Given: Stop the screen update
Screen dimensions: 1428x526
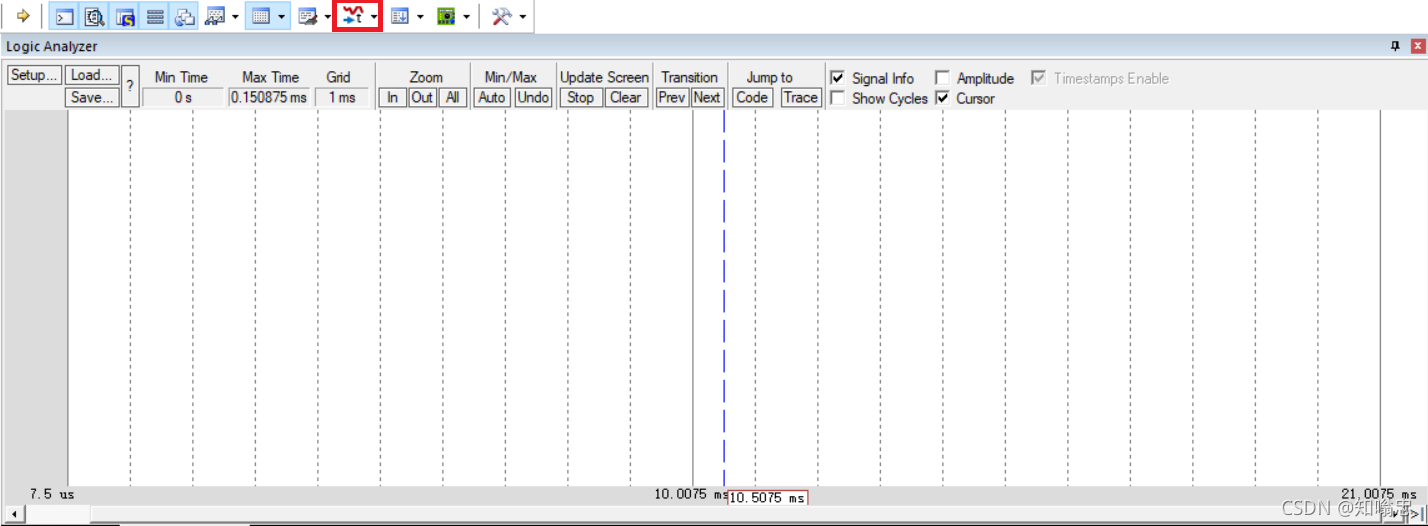Looking at the screenshot, I should pos(580,97).
